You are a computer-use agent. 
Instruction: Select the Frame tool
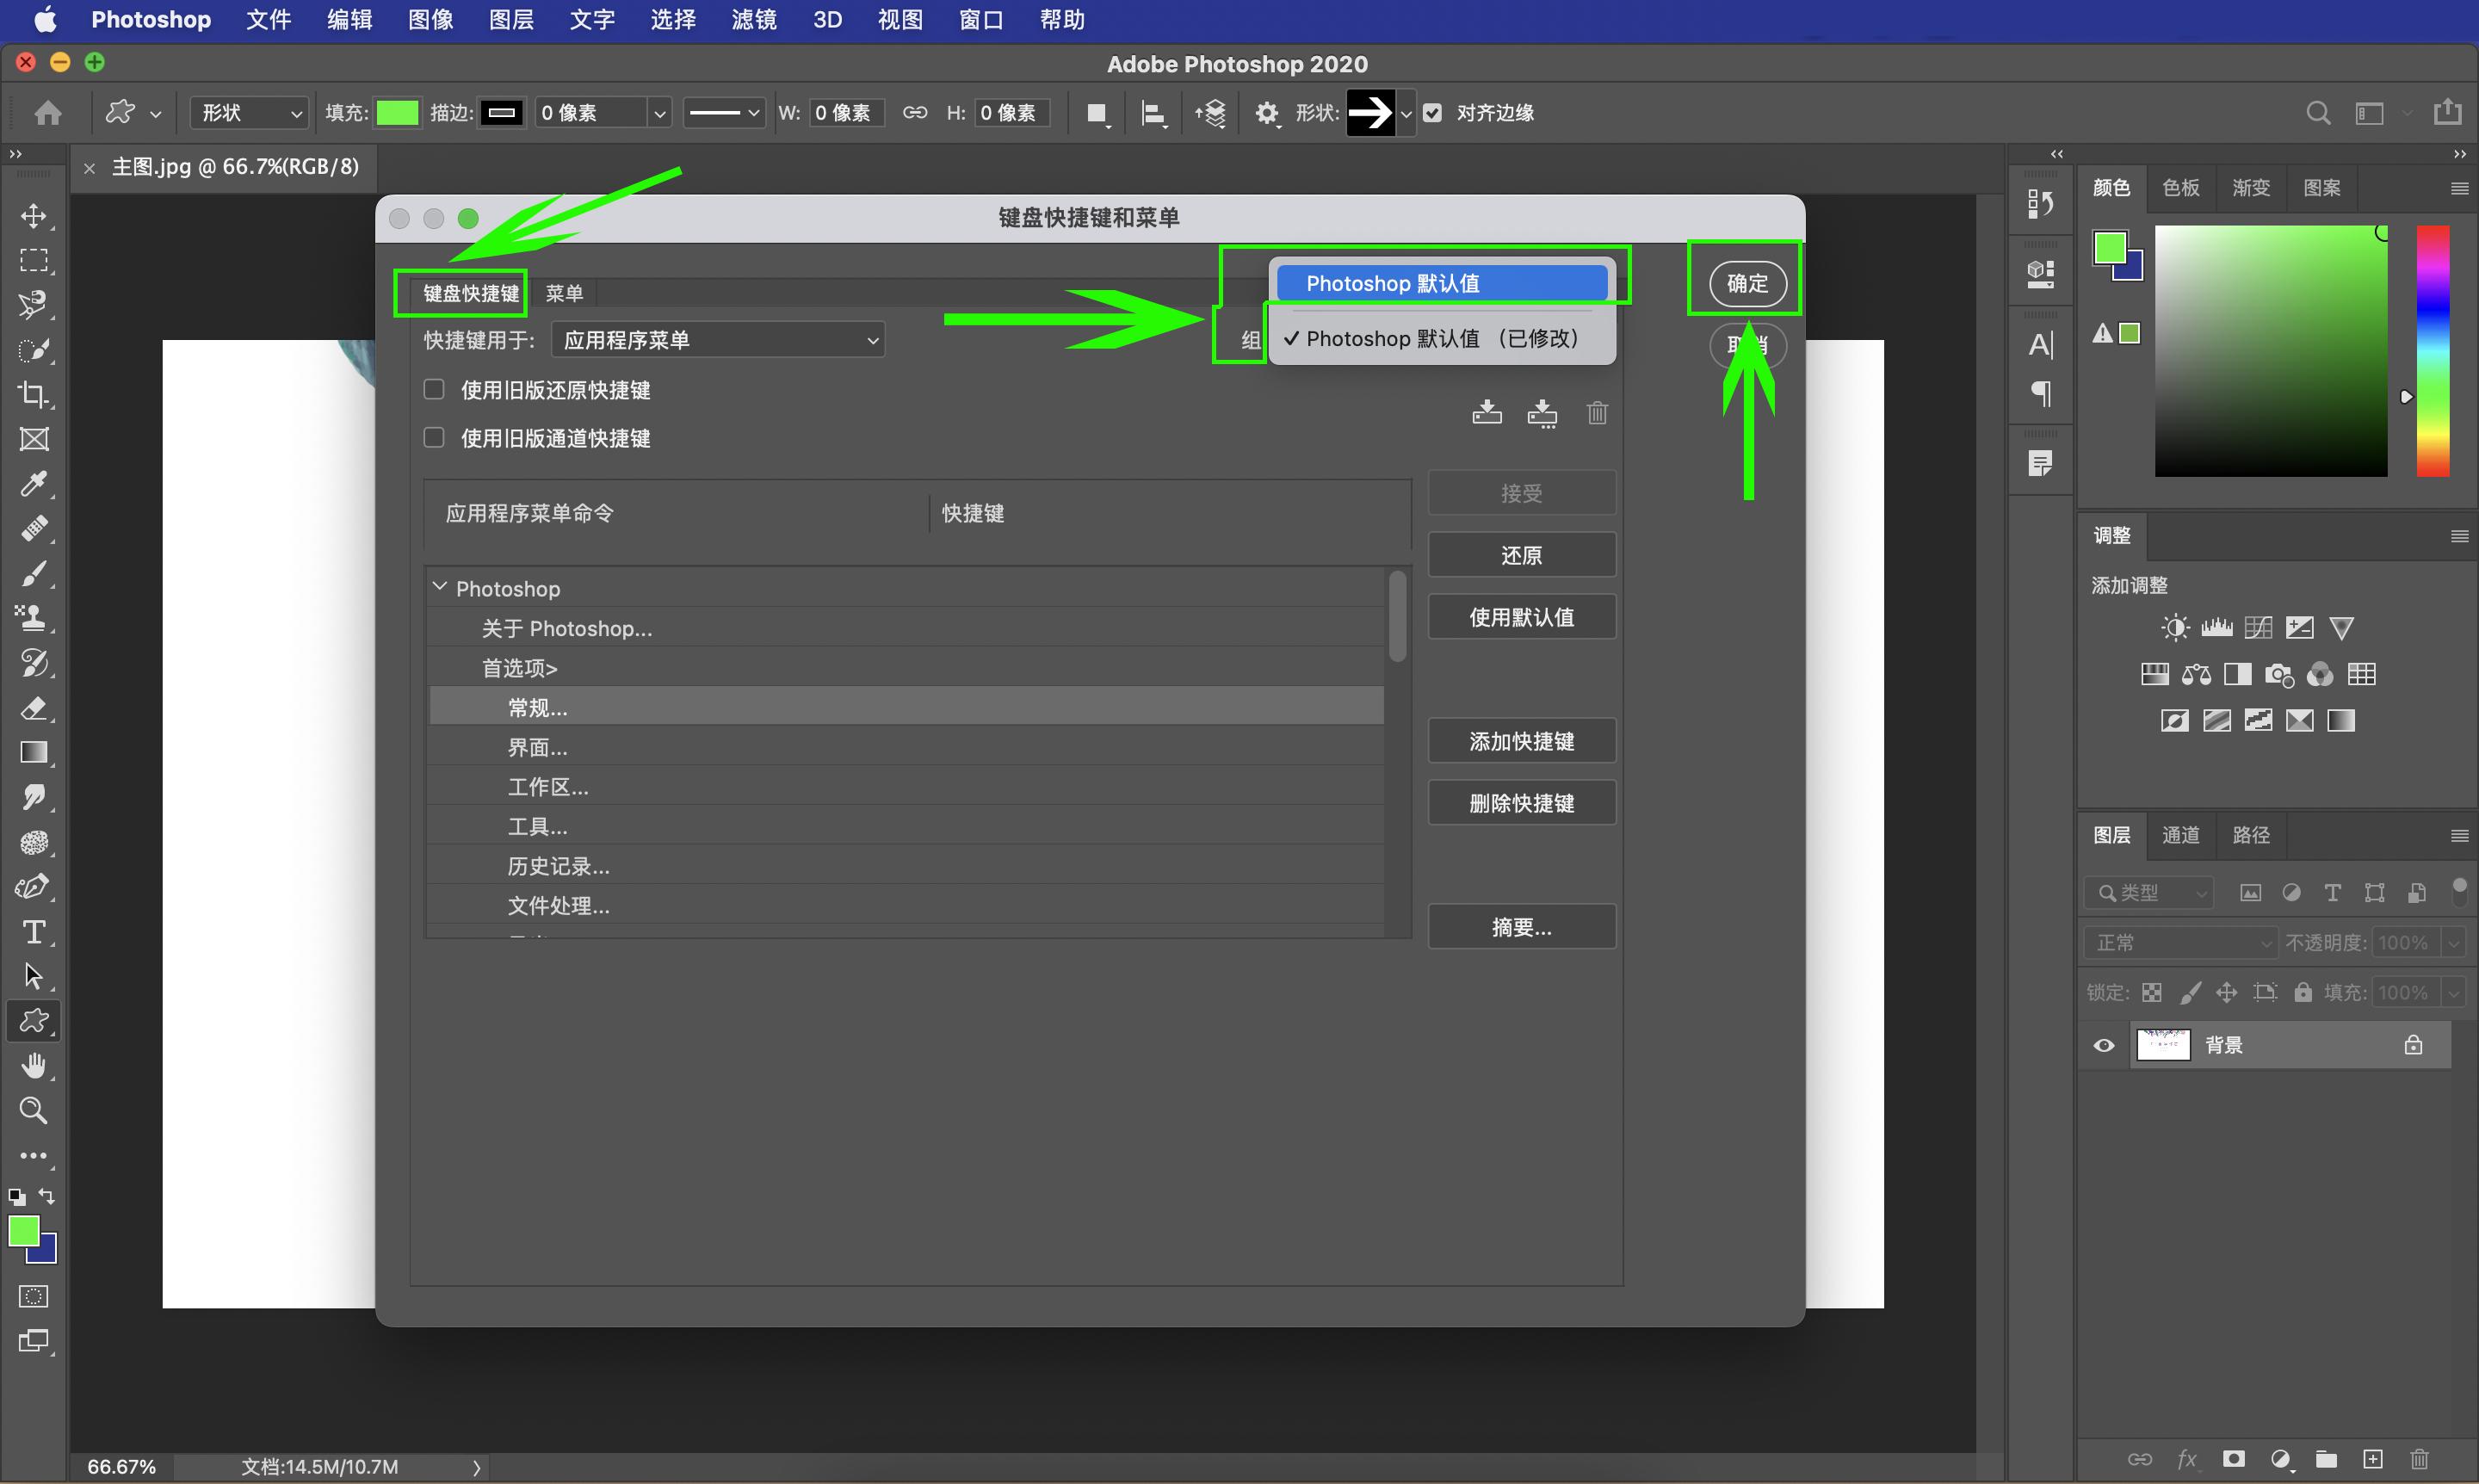34,439
